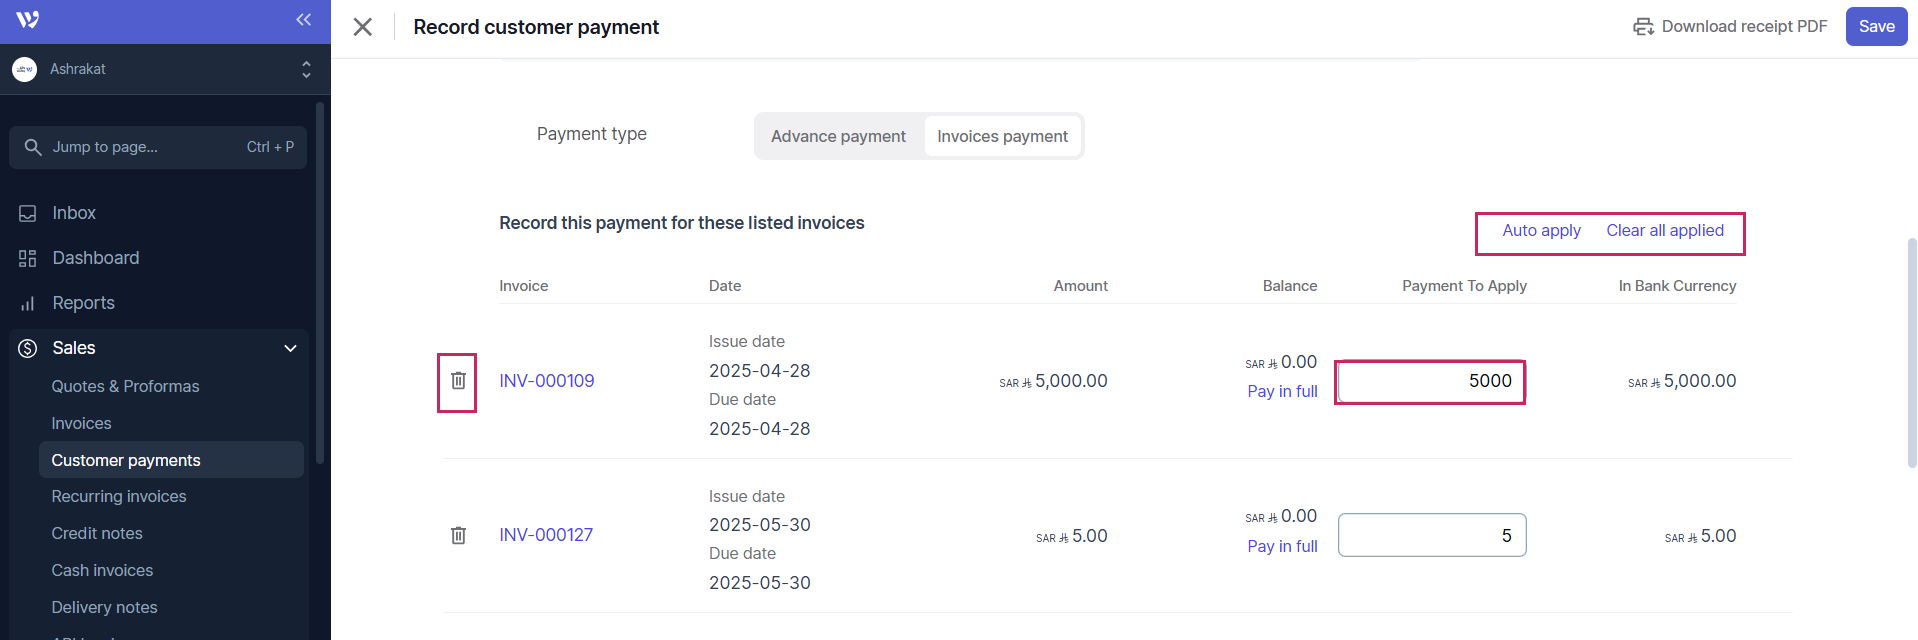Screen dimensions: 1918x640
Task: Navigate to Credit notes
Action: pyautogui.click(x=97, y=533)
